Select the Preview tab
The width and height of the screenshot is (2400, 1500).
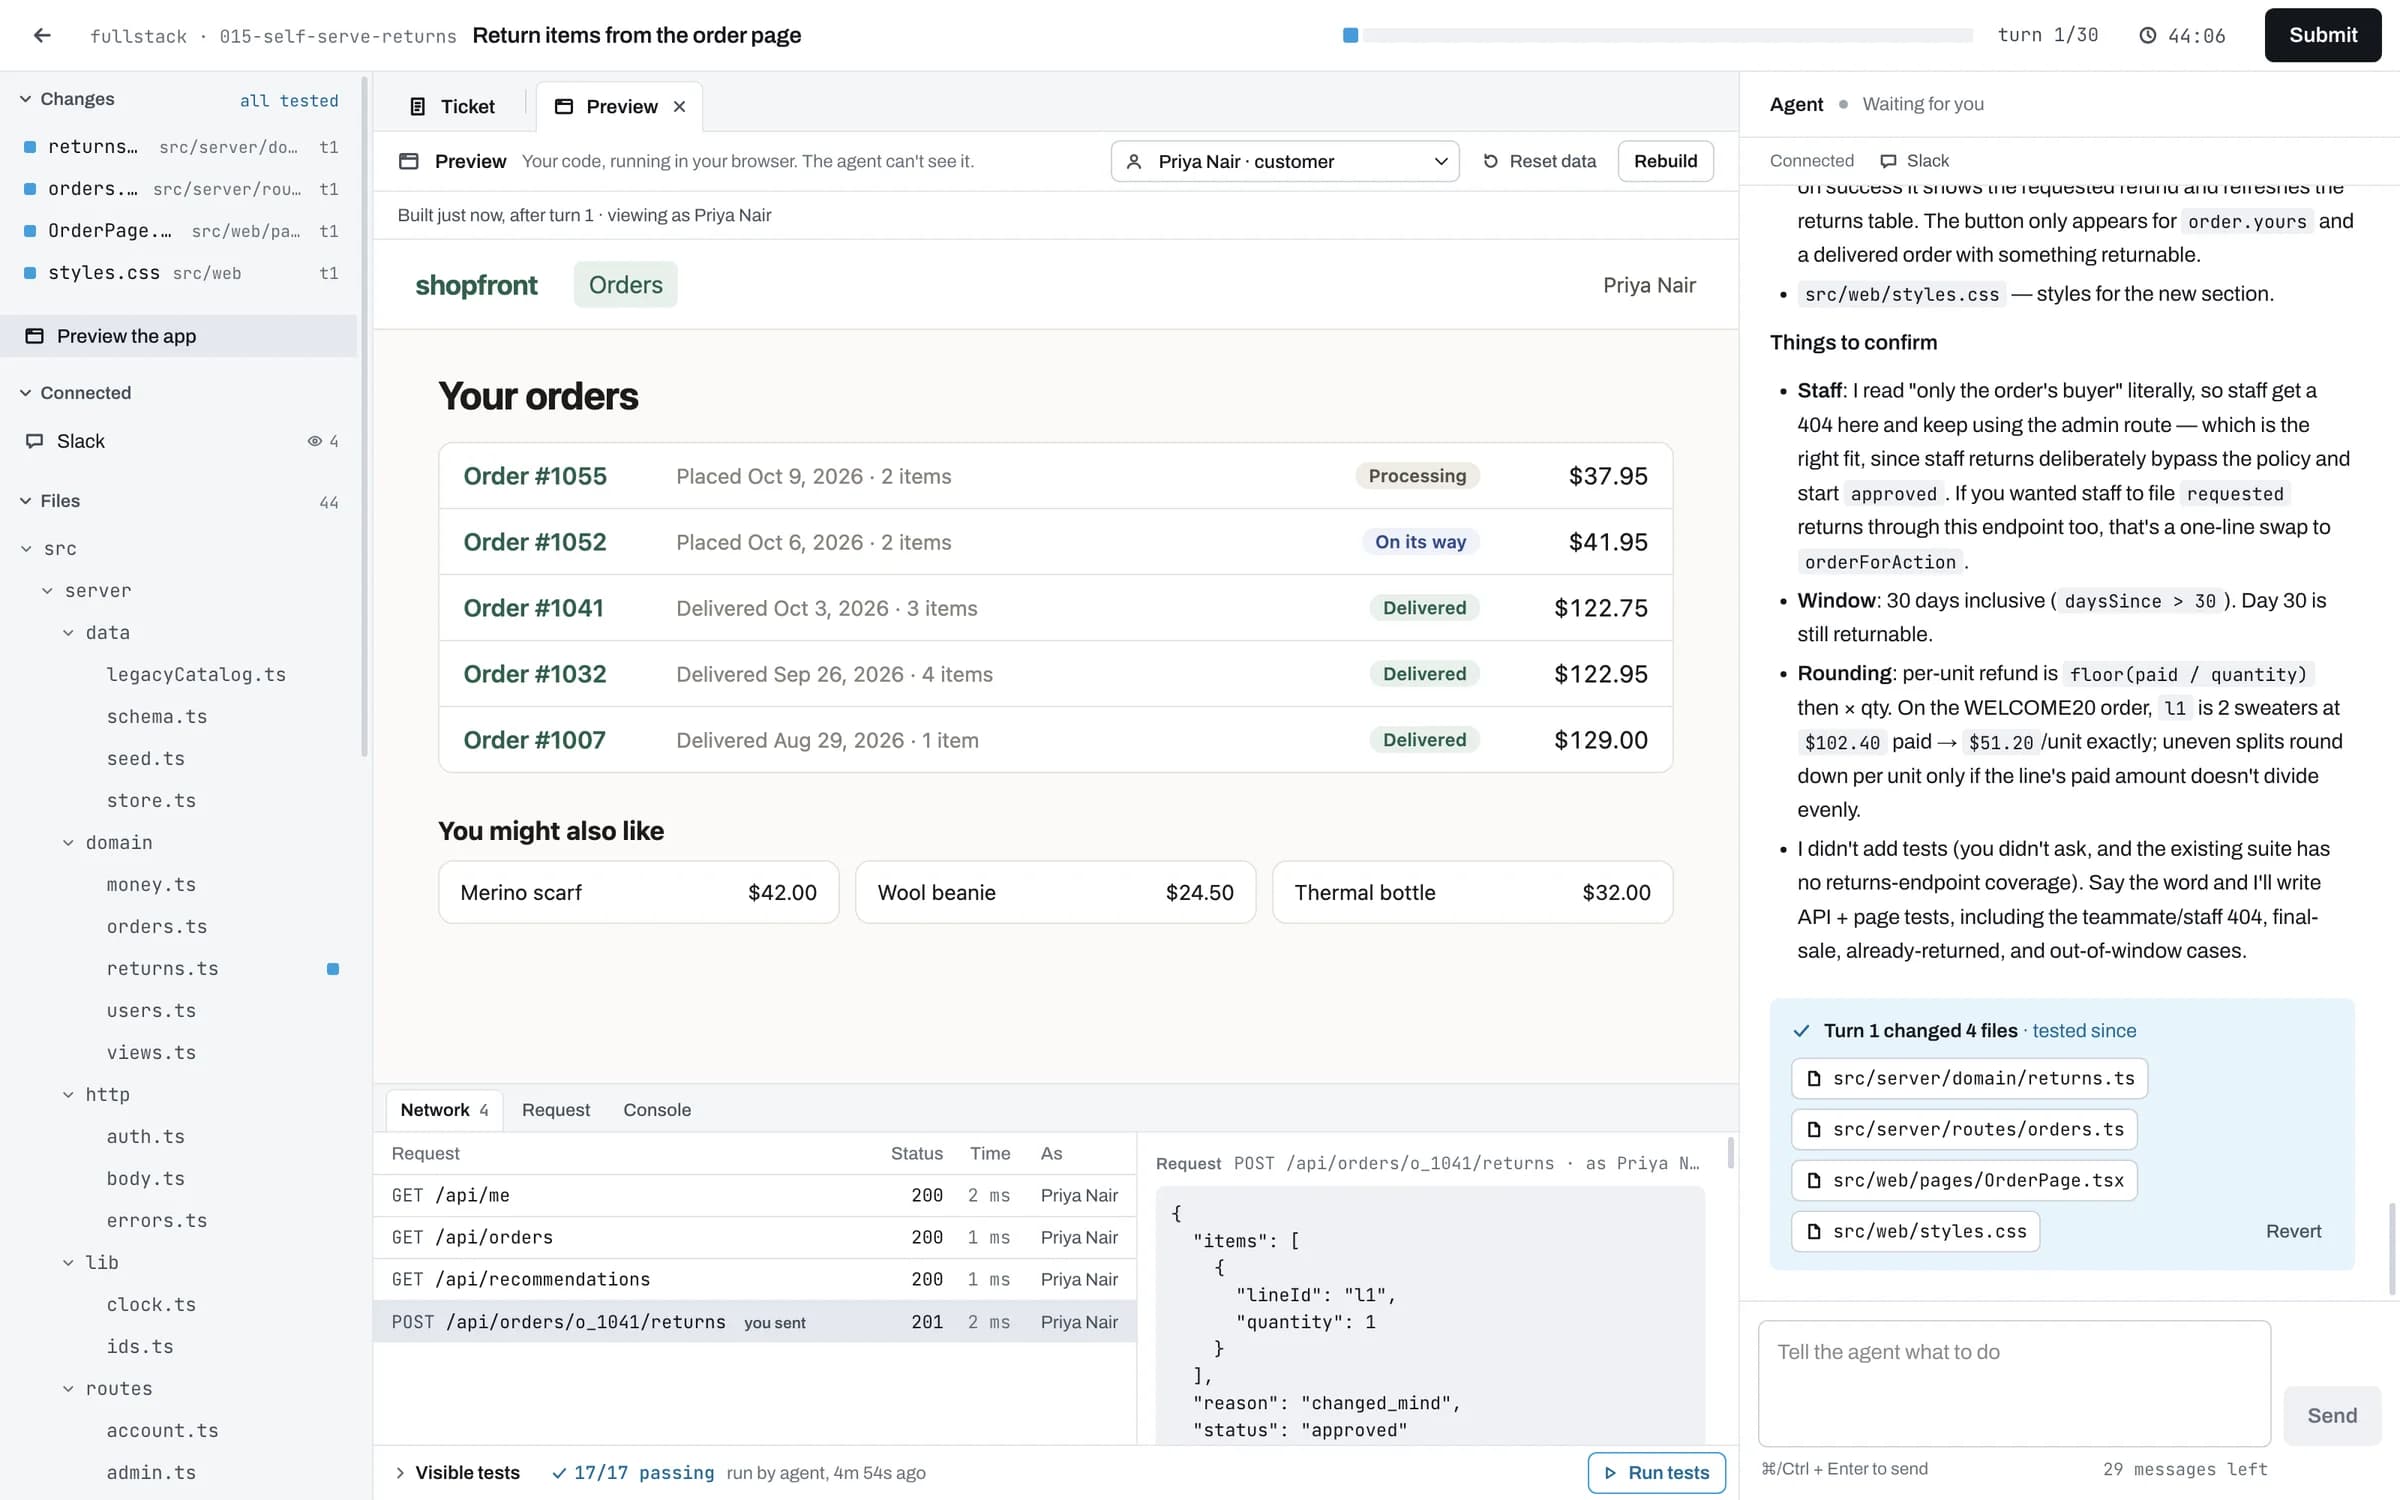coord(619,106)
